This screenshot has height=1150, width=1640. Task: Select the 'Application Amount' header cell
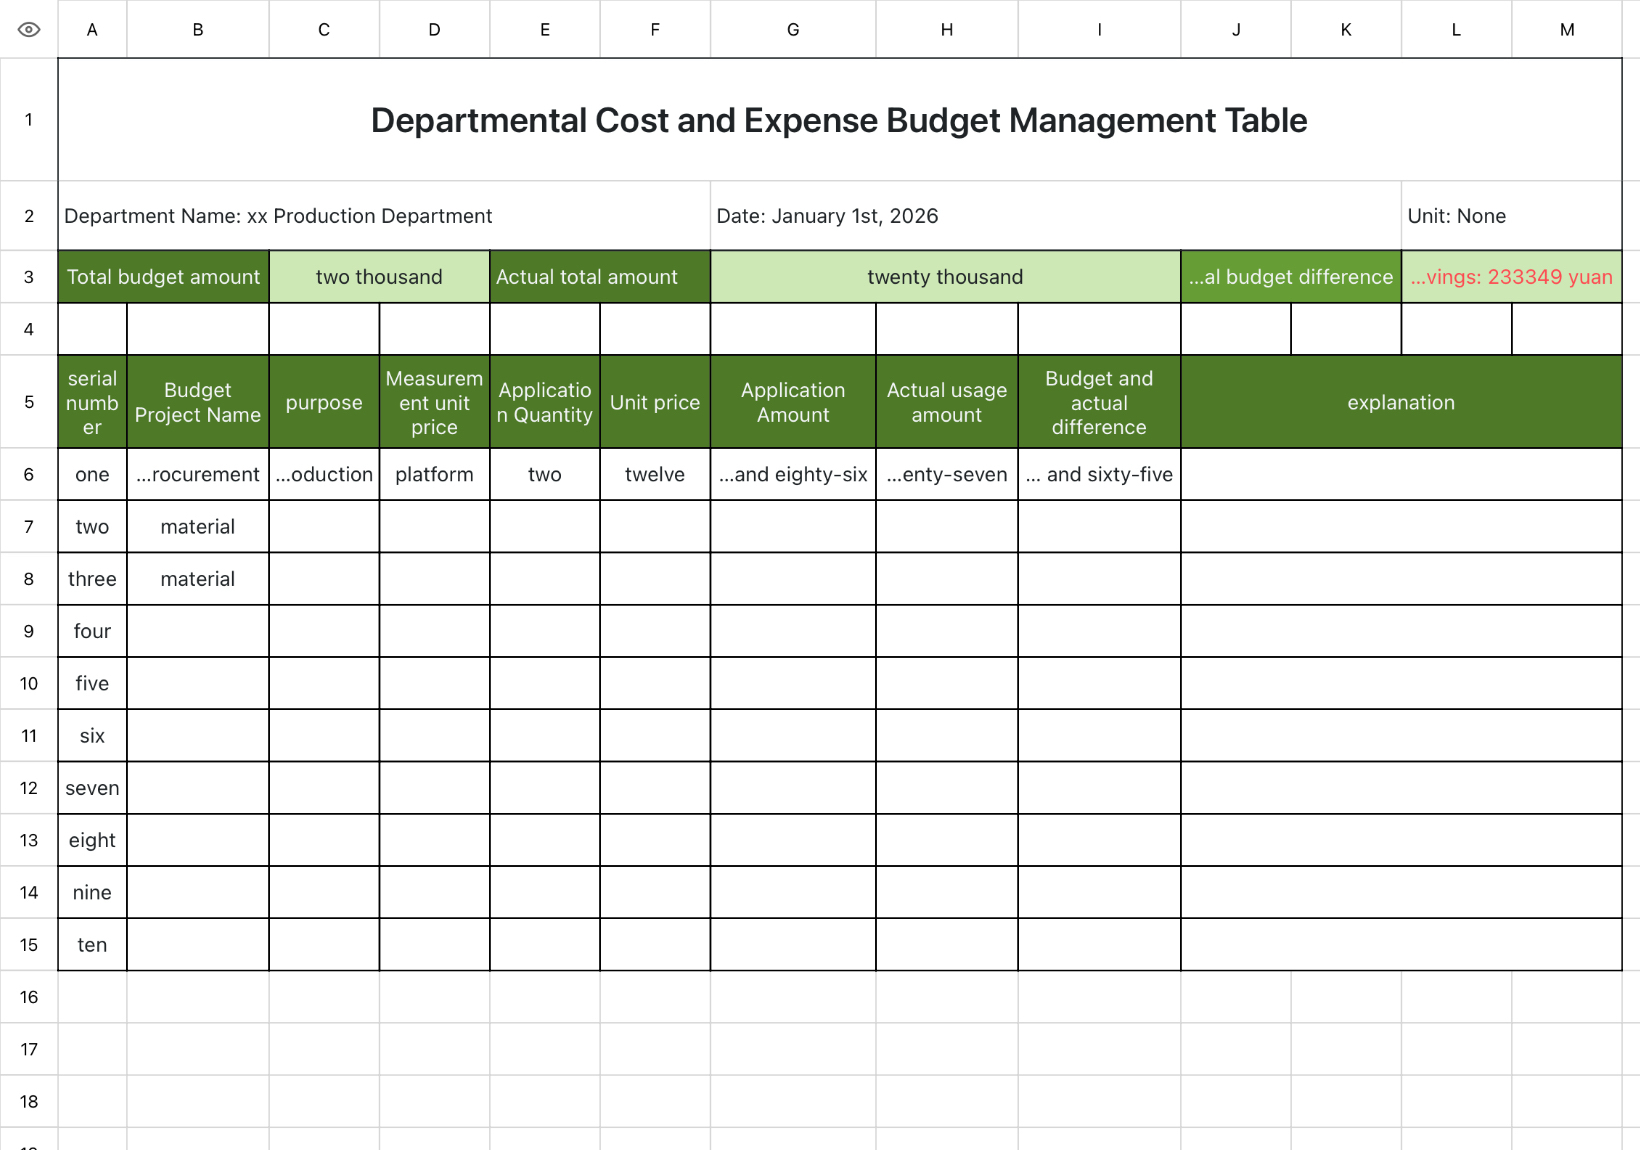[x=793, y=402]
